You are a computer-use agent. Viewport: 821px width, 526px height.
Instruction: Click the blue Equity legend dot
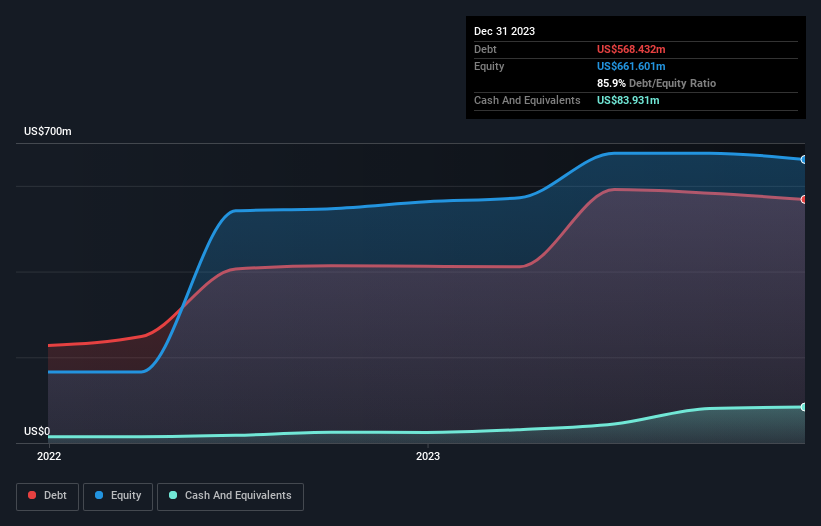pyautogui.click(x=99, y=495)
